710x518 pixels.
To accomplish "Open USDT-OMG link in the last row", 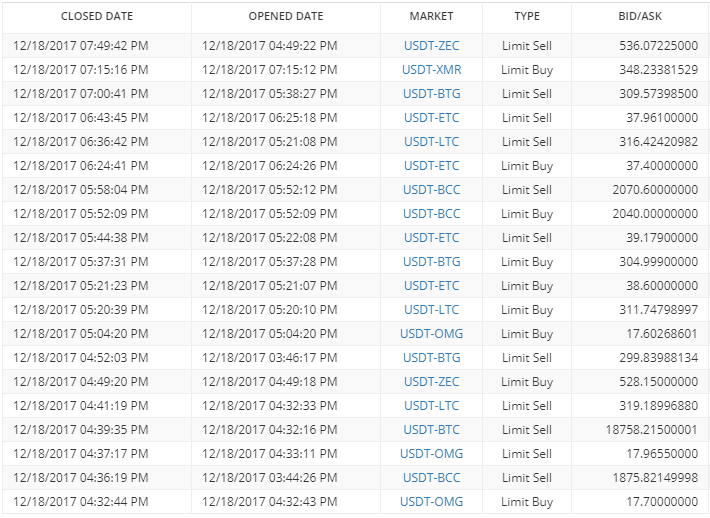I will [432, 502].
